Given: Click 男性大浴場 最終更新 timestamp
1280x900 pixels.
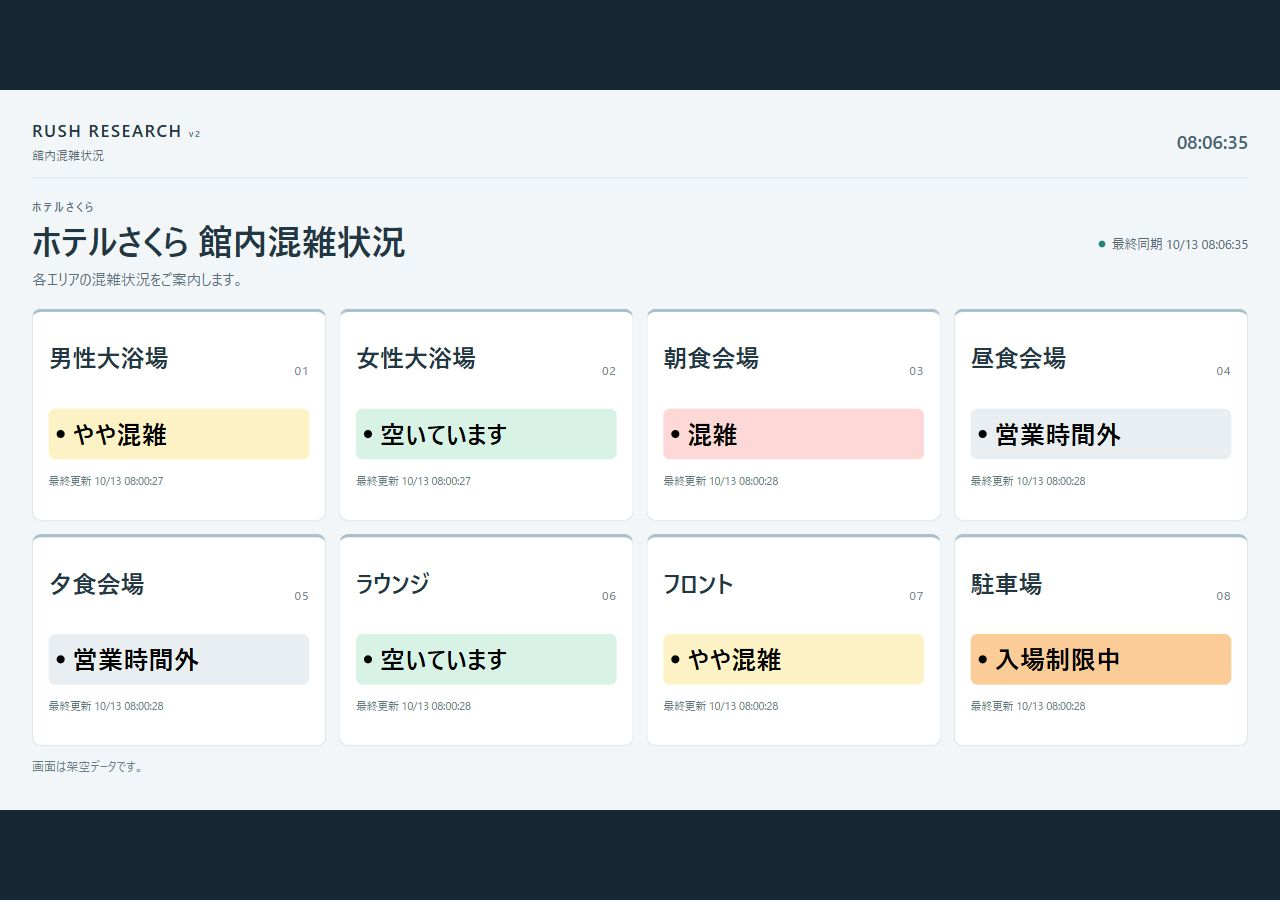Looking at the screenshot, I should point(106,481).
